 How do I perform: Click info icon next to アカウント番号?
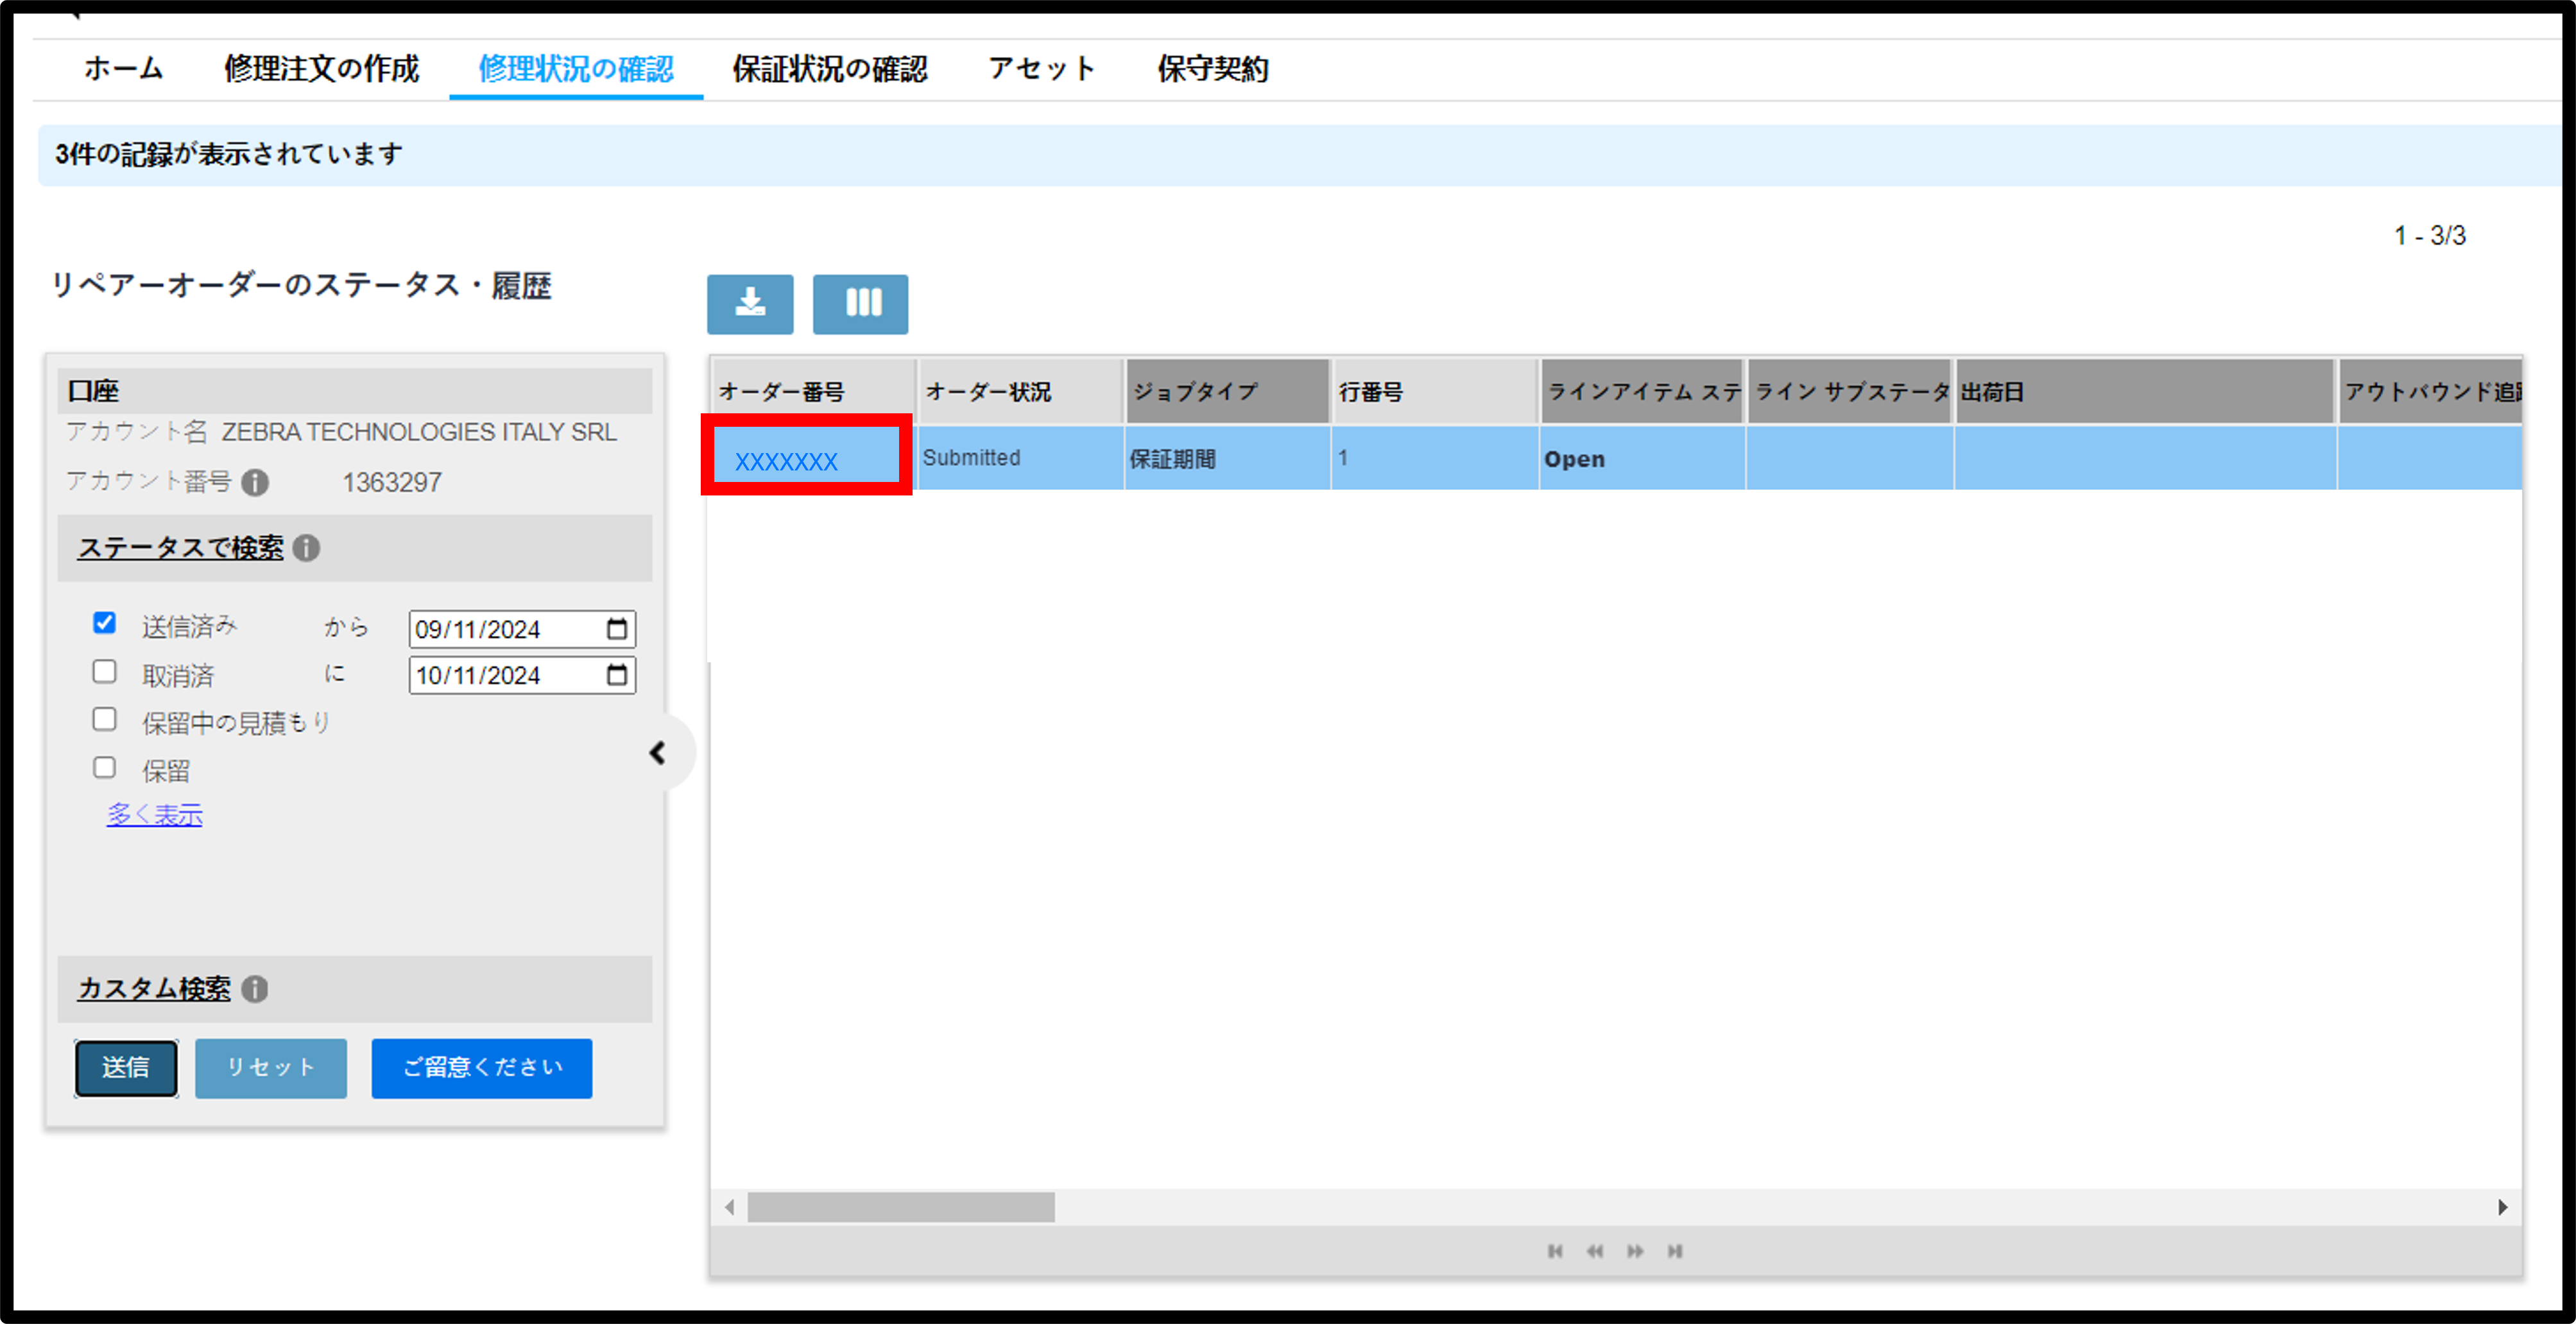coord(256,483)
